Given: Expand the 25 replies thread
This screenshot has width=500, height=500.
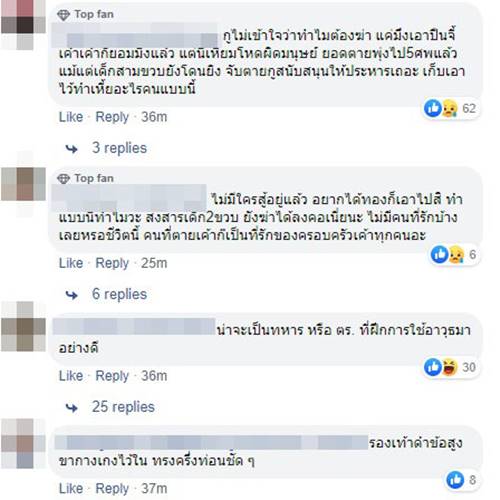Looking at the screenshot, I should (123, 407).
